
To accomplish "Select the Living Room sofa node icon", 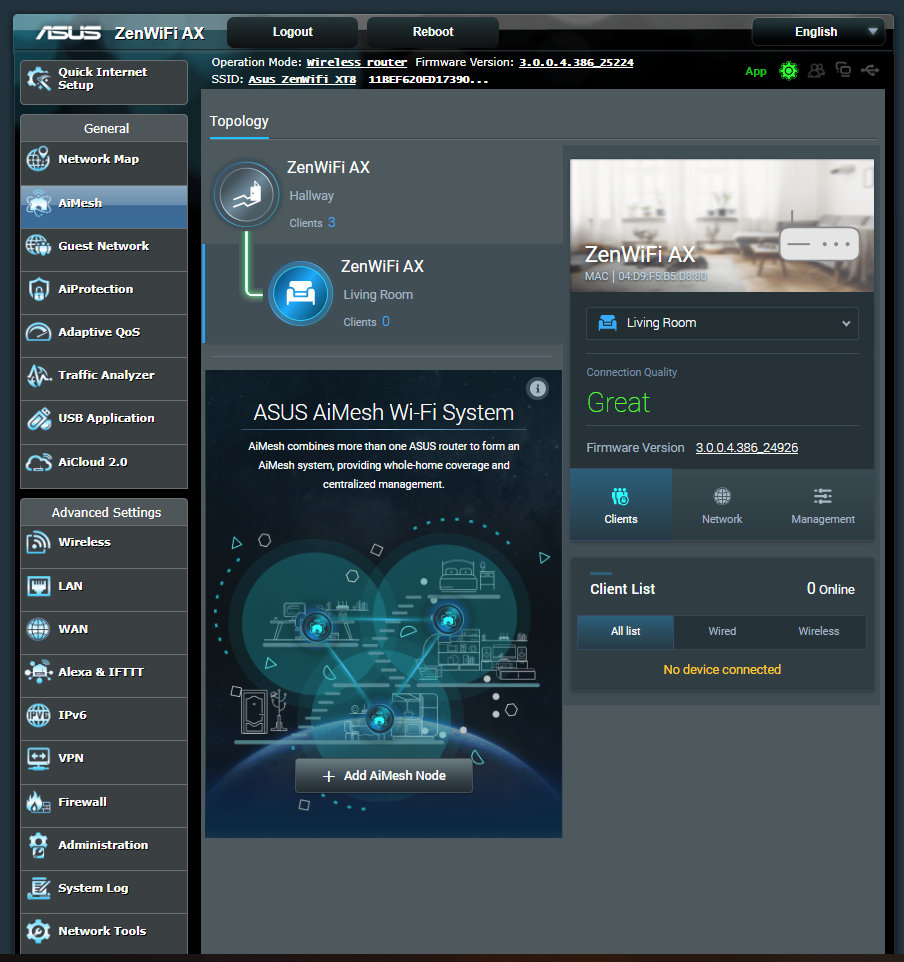I will (x=301, y=293).
